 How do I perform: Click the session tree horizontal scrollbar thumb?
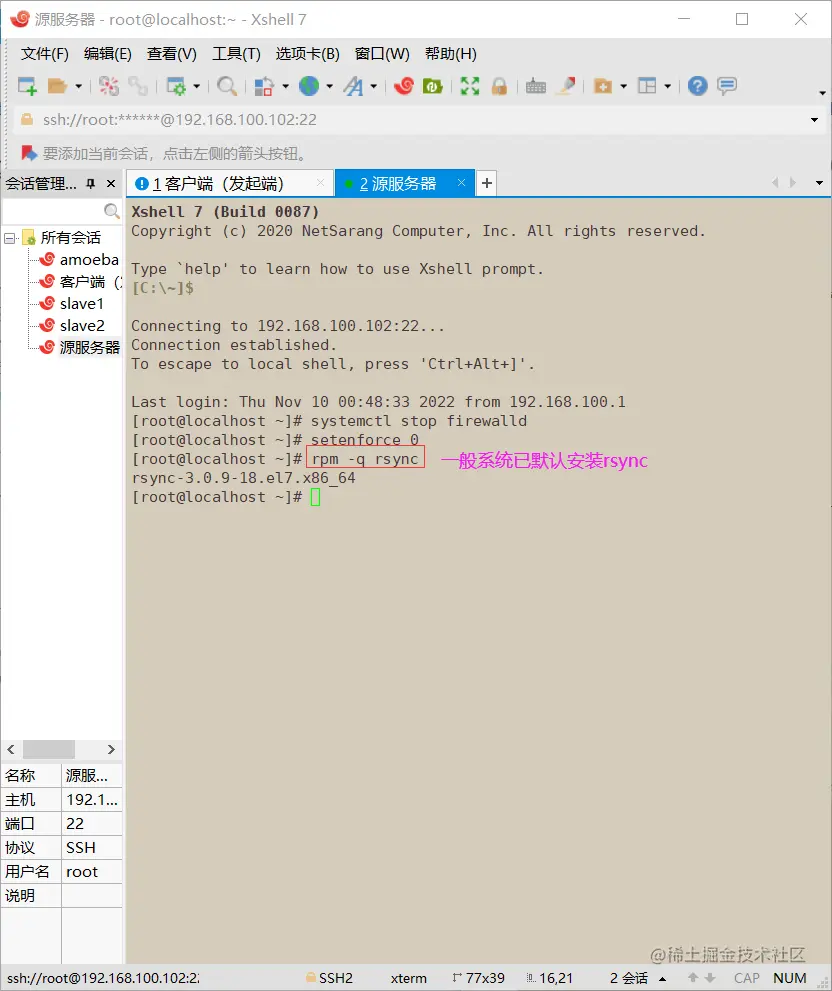[x=49, y=750]
